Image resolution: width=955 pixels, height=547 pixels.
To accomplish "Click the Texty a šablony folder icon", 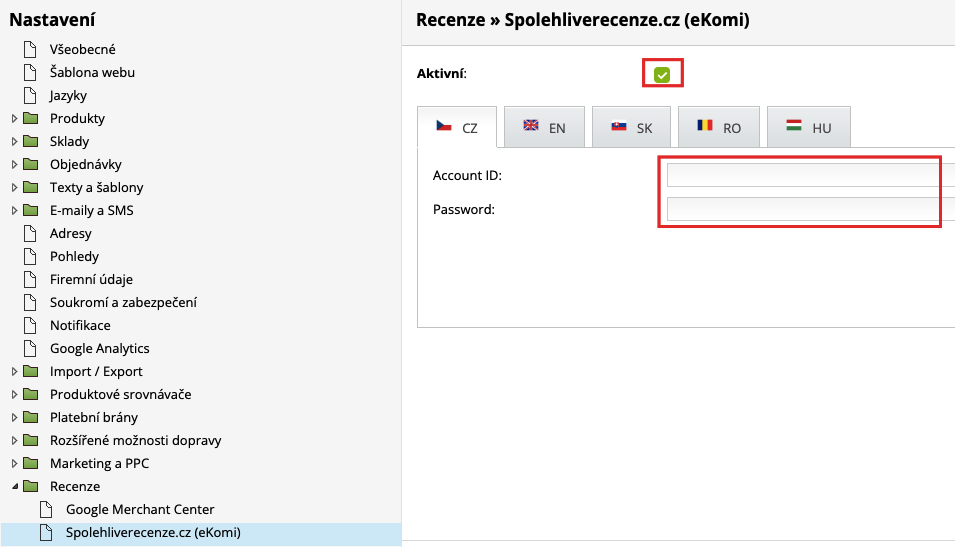I will coord(30,188).
